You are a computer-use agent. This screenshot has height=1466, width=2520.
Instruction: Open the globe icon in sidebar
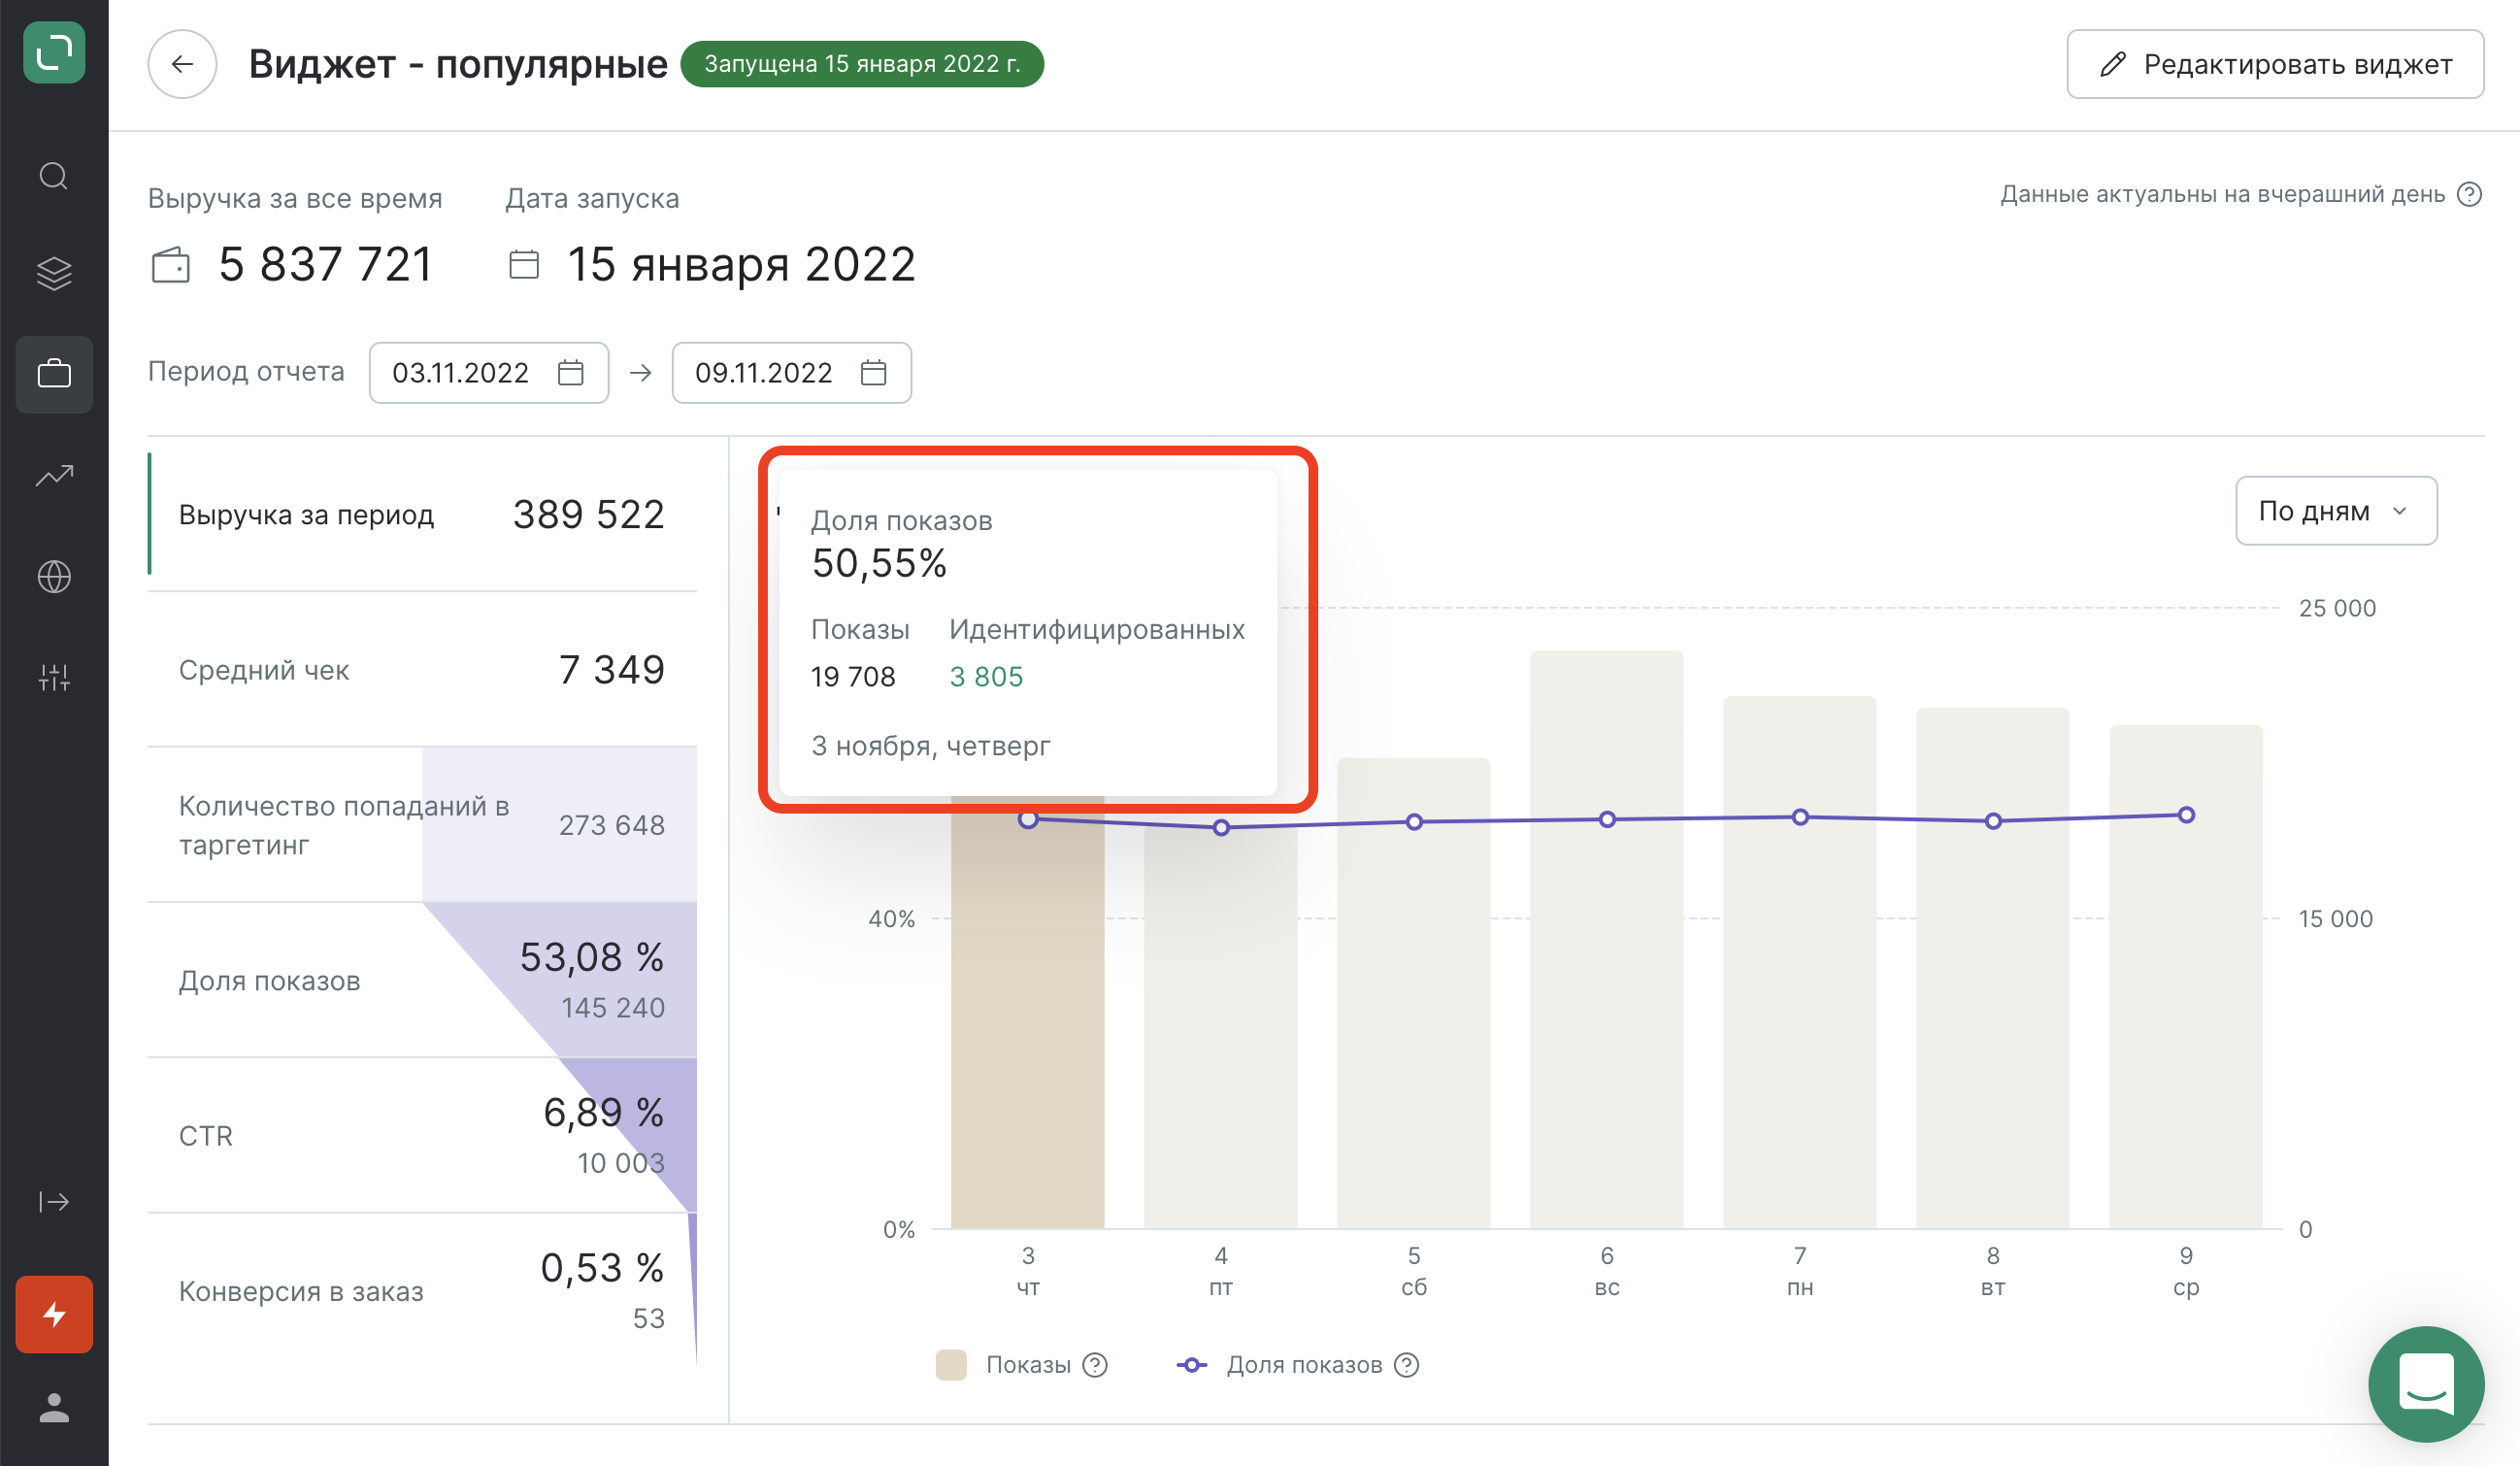click(x=54, y=577)
